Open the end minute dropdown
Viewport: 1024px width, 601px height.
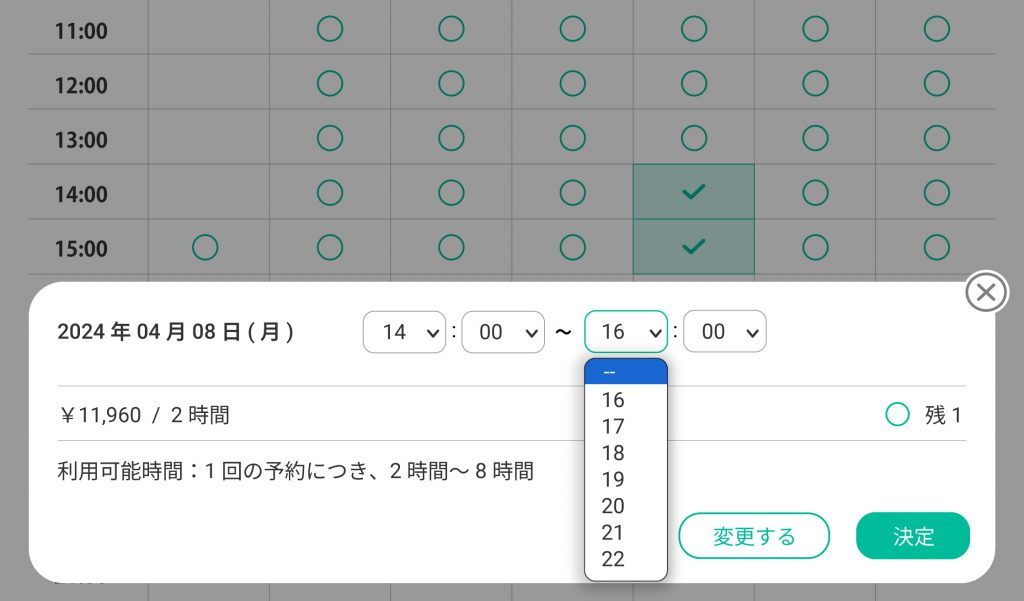pyautogui.click(x=725, y=332)
